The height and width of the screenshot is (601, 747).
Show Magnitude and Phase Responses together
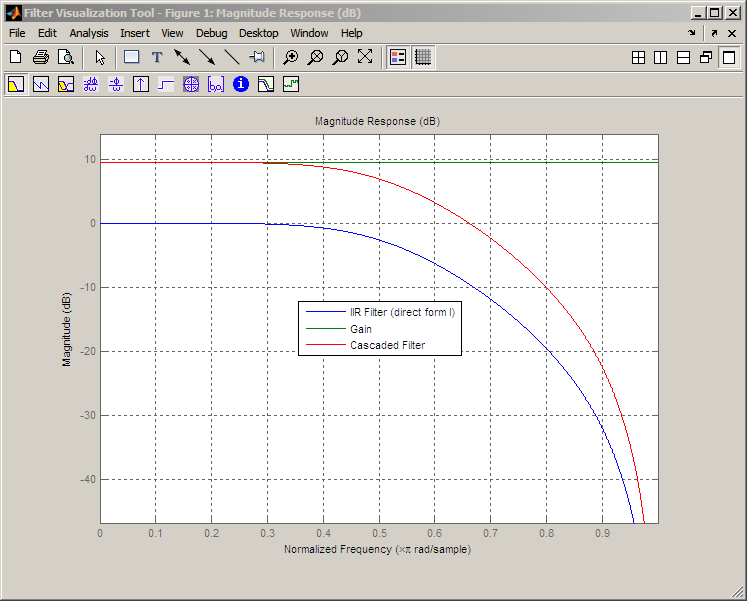[x=66, y=85]
